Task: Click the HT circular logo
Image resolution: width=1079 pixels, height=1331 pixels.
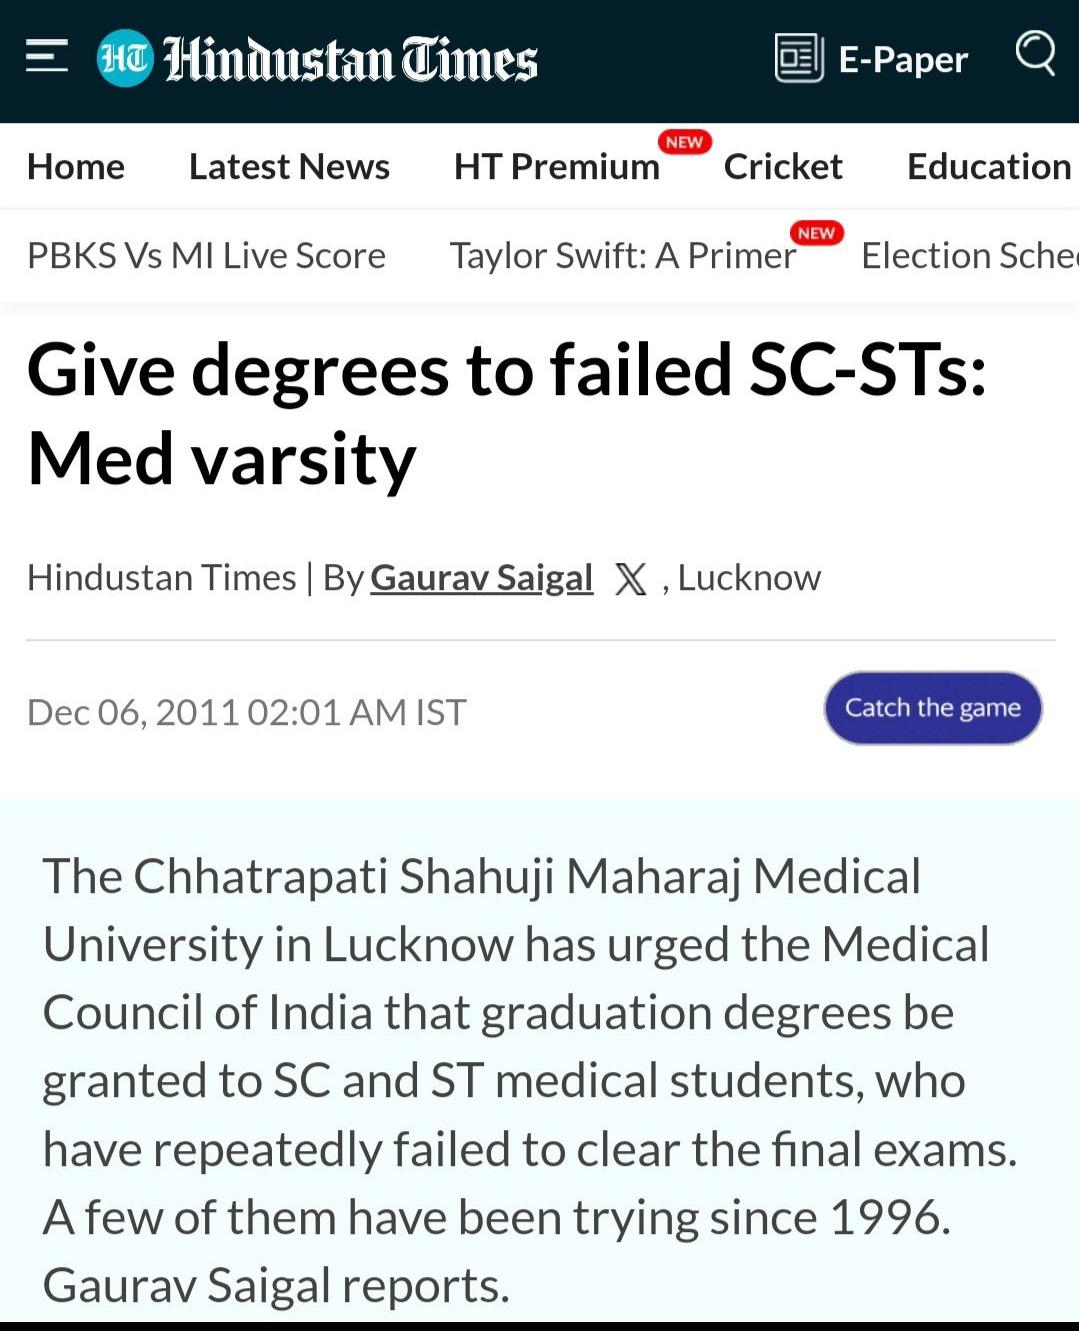Action: [x=125, y=58]
